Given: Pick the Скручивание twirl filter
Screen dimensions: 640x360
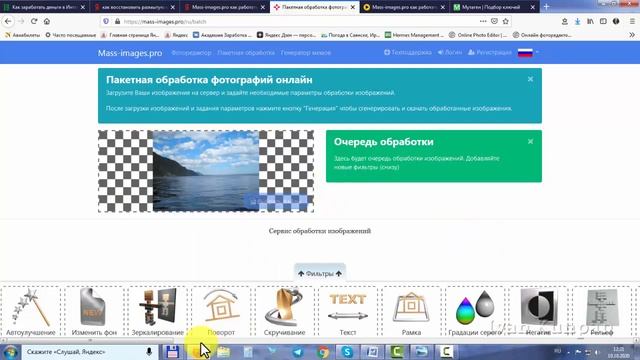Looking at the screenshot, I should point(284,312).
